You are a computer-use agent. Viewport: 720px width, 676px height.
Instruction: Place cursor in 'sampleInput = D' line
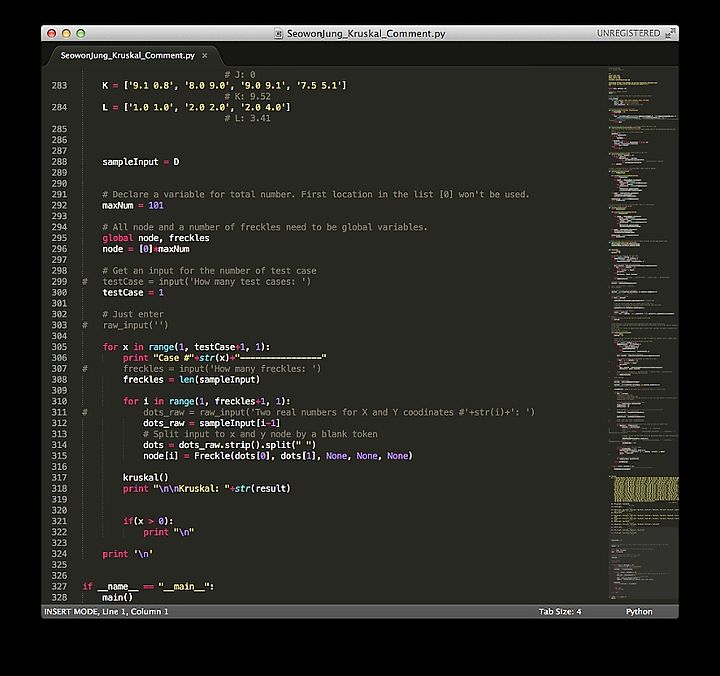141,162
